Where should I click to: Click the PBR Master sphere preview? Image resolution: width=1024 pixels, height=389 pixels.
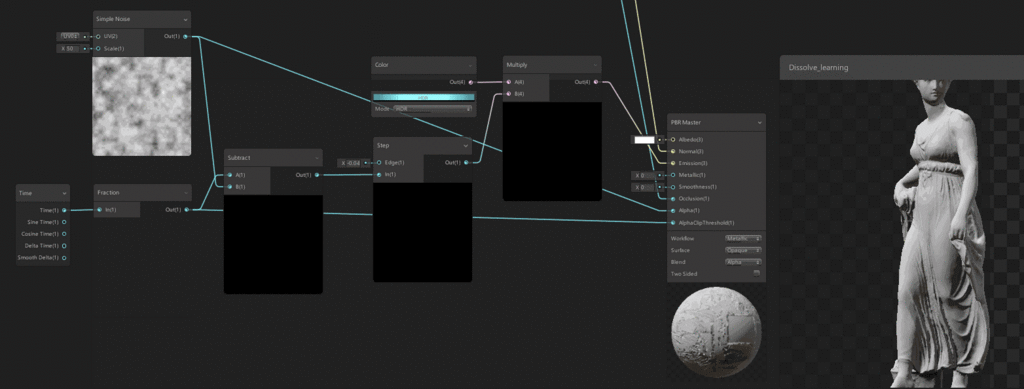[716, 333]
